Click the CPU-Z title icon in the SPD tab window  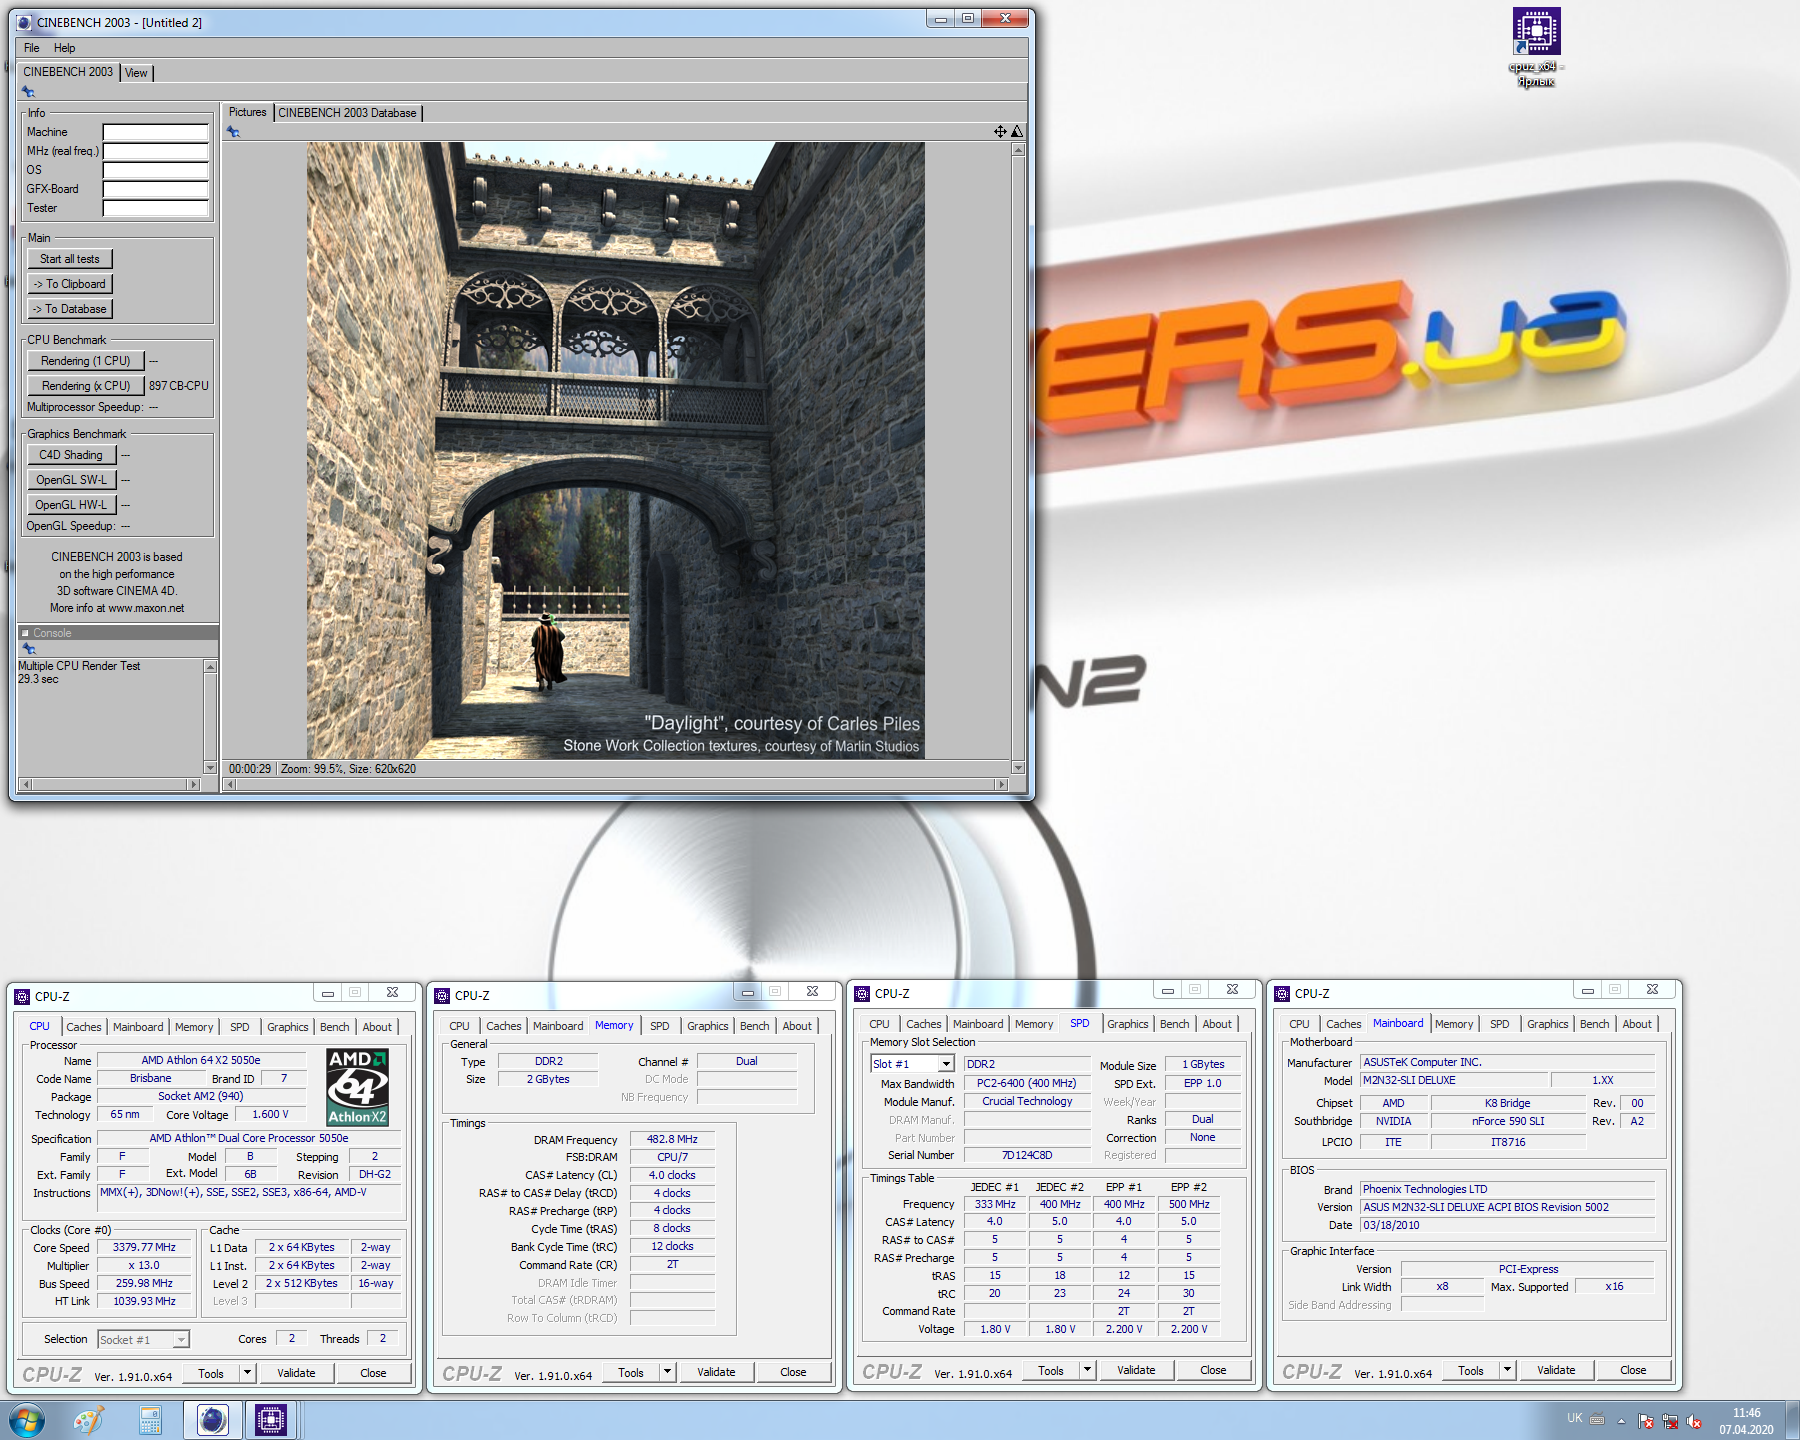pos(862,993)
